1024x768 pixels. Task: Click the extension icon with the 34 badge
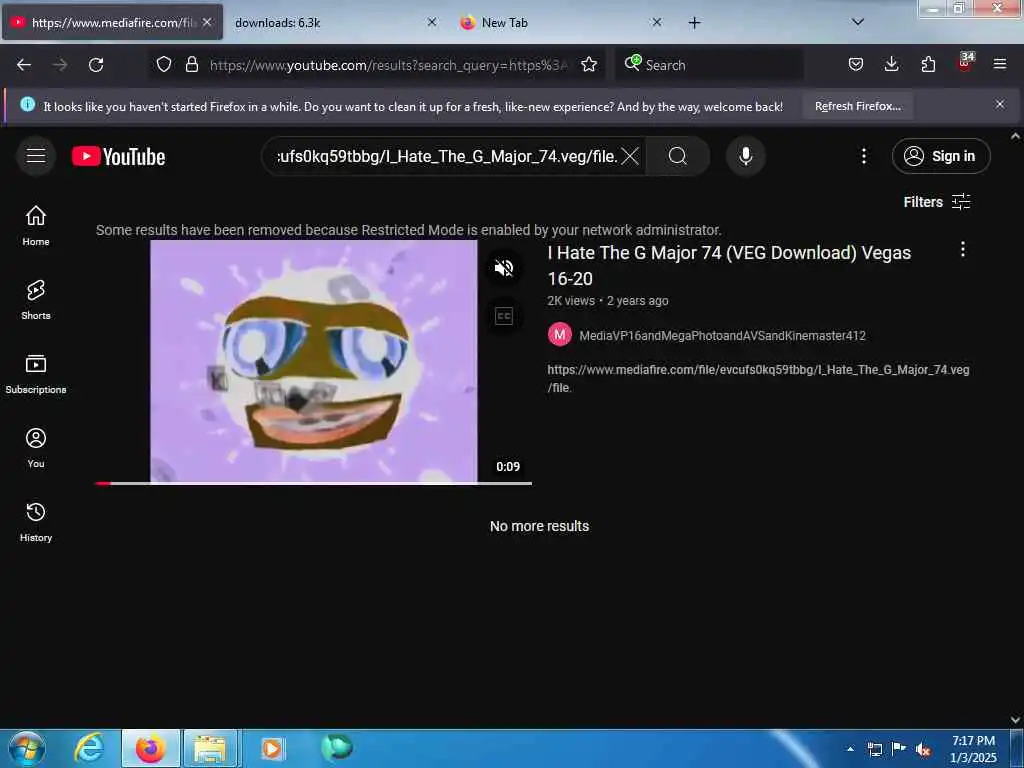point(965,63)
